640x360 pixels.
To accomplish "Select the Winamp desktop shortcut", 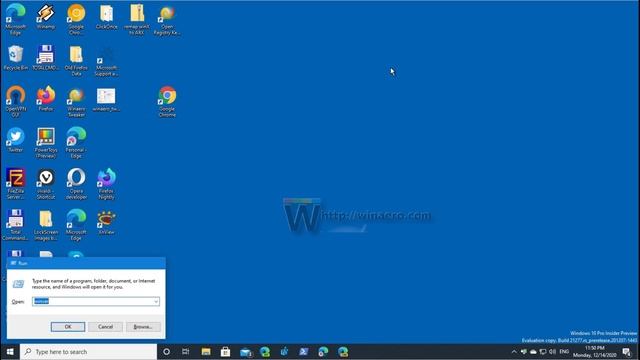I will [45, 17].
